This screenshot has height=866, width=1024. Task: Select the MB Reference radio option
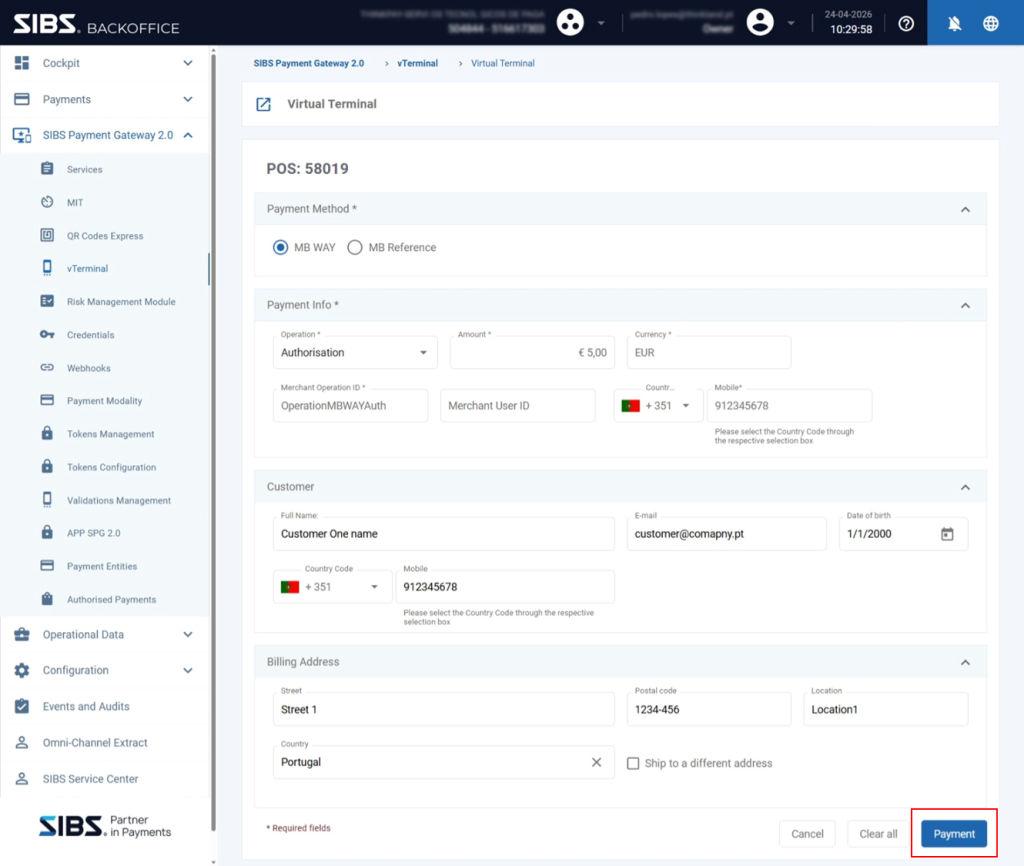pyautogui.click(x=355, y=248)
